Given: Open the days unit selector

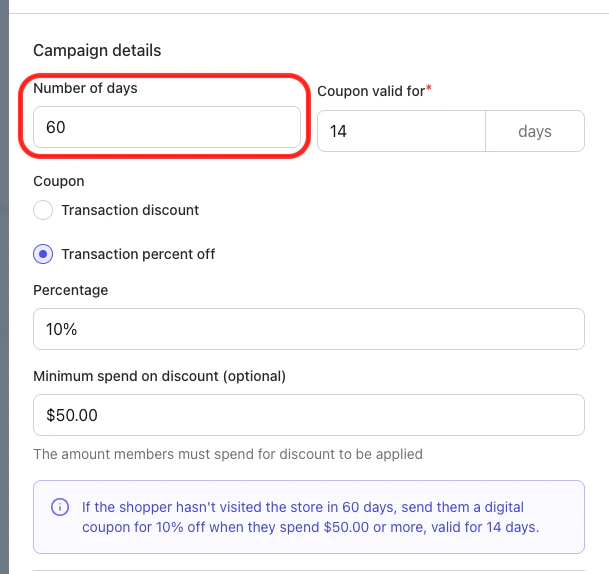Looking at the screenshot, I should pyautogui.click(x=535, y=131).
